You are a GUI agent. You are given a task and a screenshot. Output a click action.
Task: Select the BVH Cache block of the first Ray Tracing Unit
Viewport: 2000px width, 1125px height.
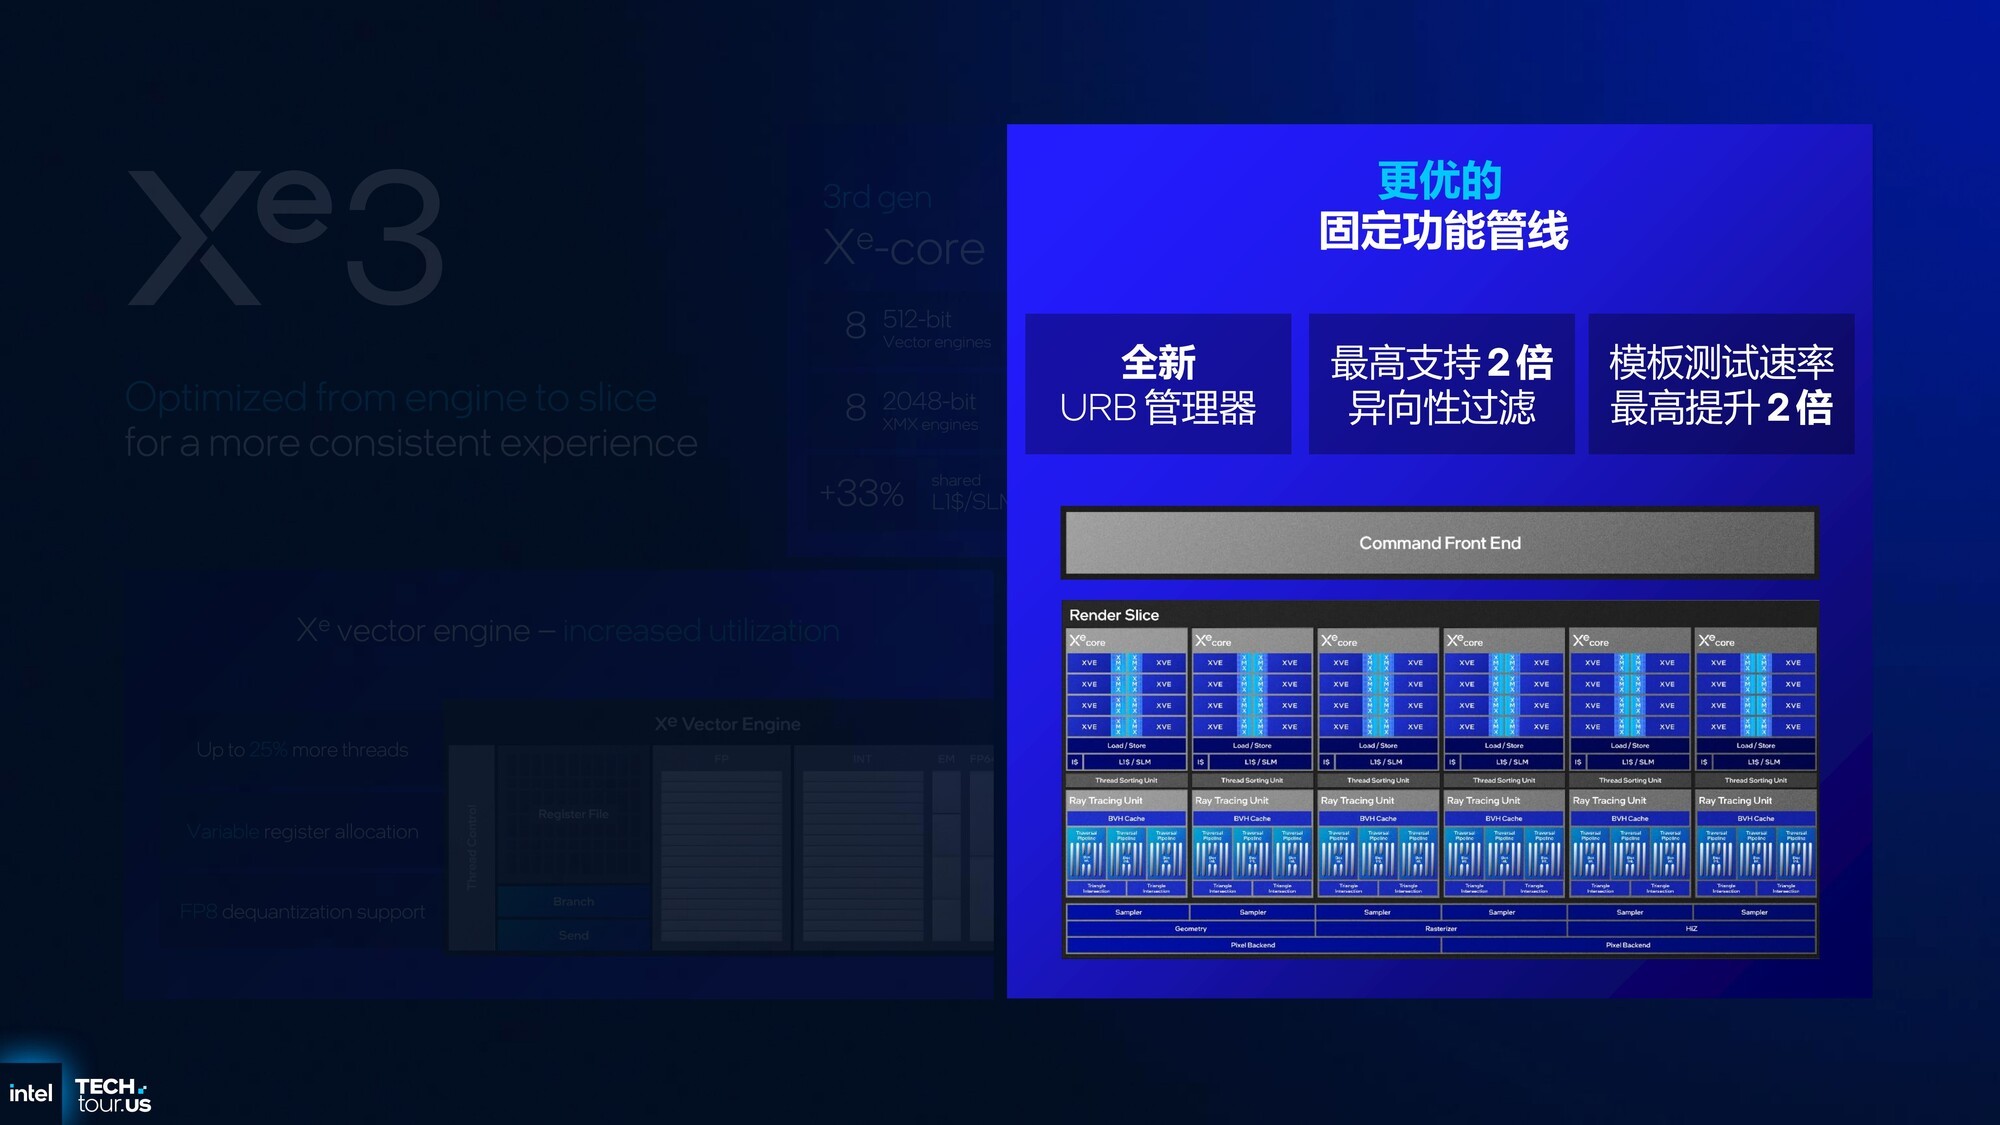coord(1128,818)
